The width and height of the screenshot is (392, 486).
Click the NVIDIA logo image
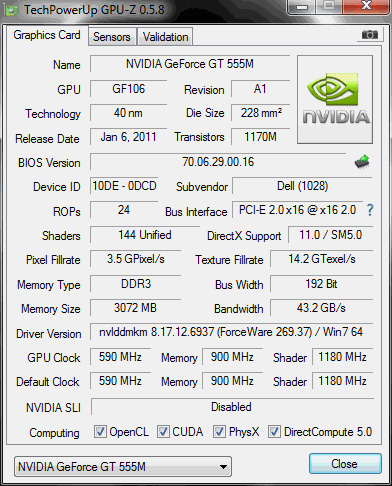tap(335, 100)
